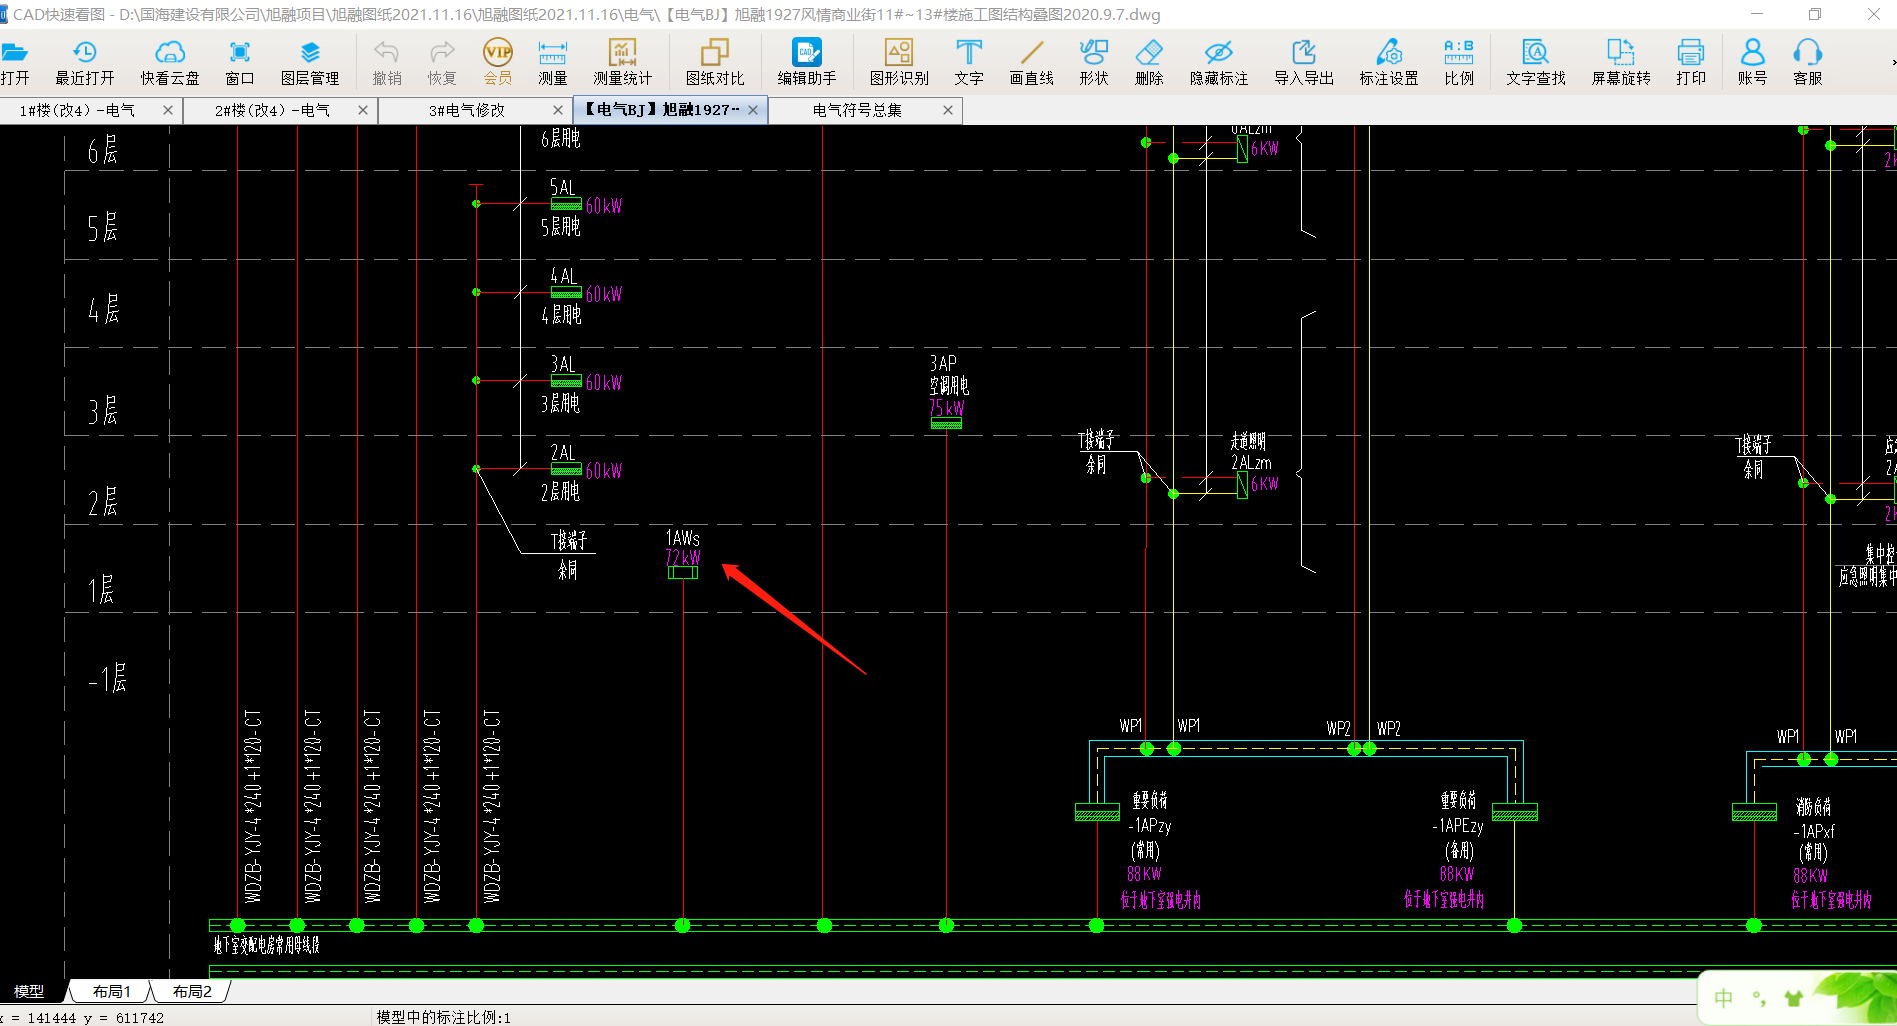Switch to 布局2 layout tab

pos(192,991)
